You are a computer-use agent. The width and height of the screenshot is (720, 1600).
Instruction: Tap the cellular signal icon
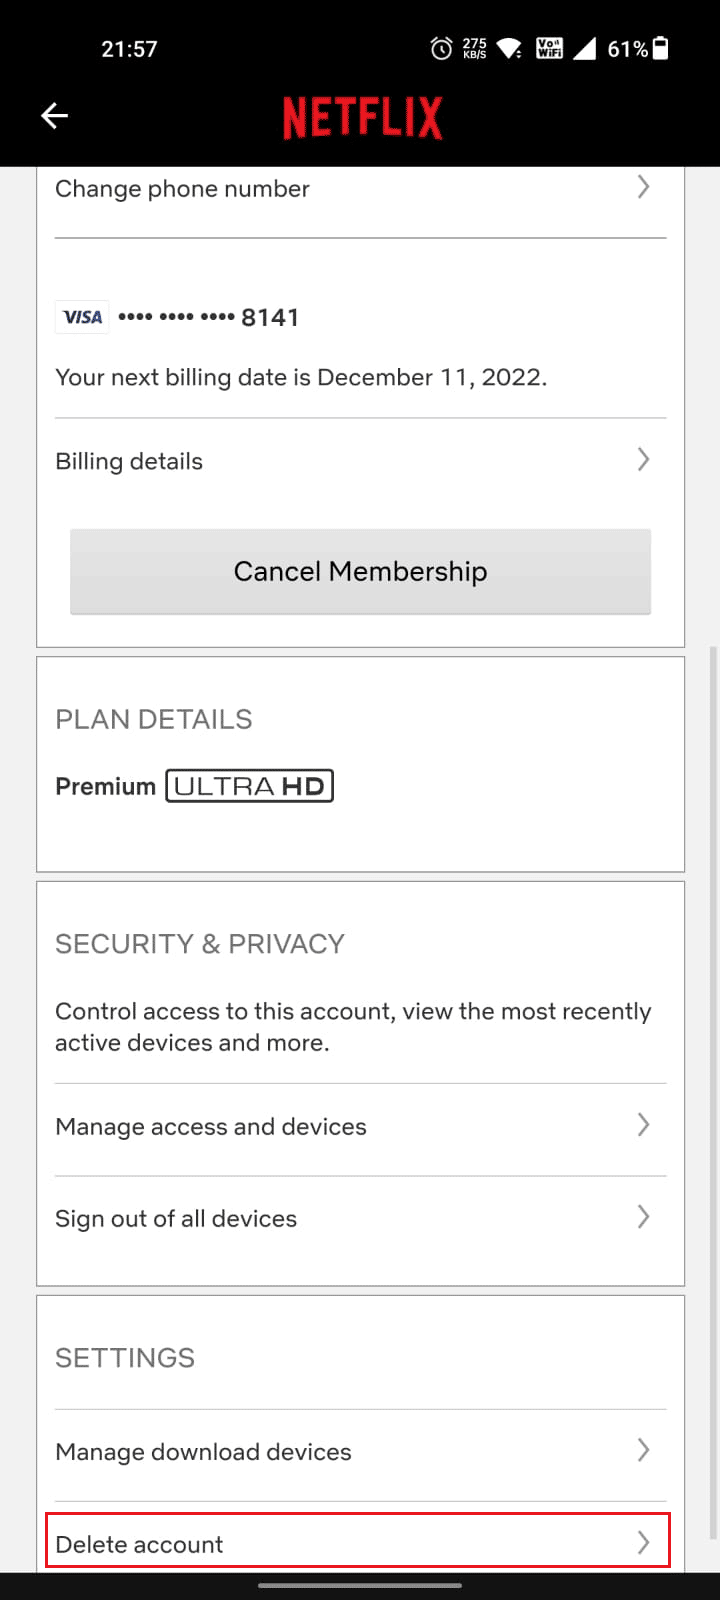tap(589, 47)
